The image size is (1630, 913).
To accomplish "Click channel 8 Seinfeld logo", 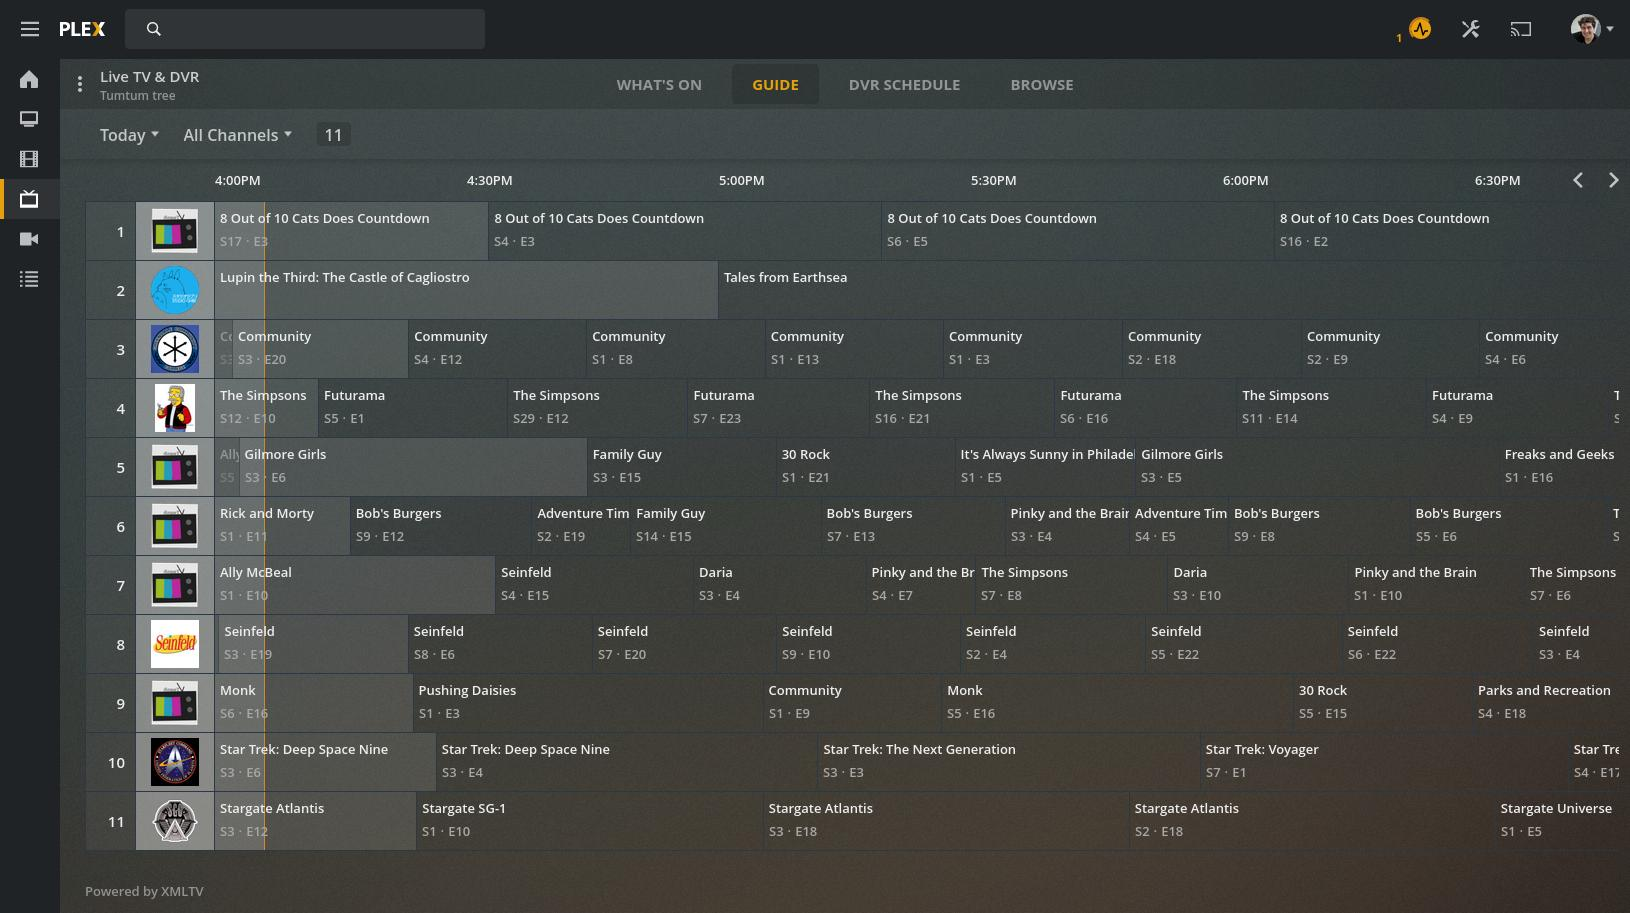I will (175, 644).
